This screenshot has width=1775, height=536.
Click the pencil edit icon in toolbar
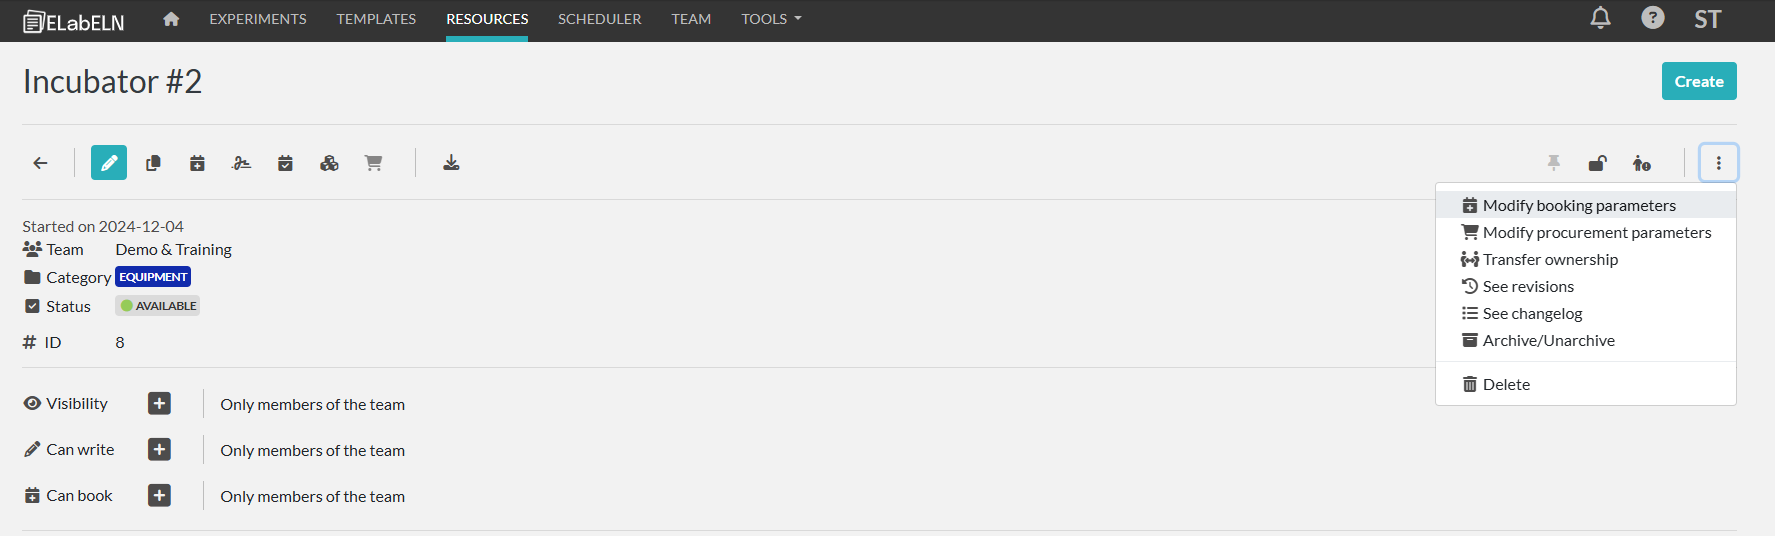coord(109,163)
